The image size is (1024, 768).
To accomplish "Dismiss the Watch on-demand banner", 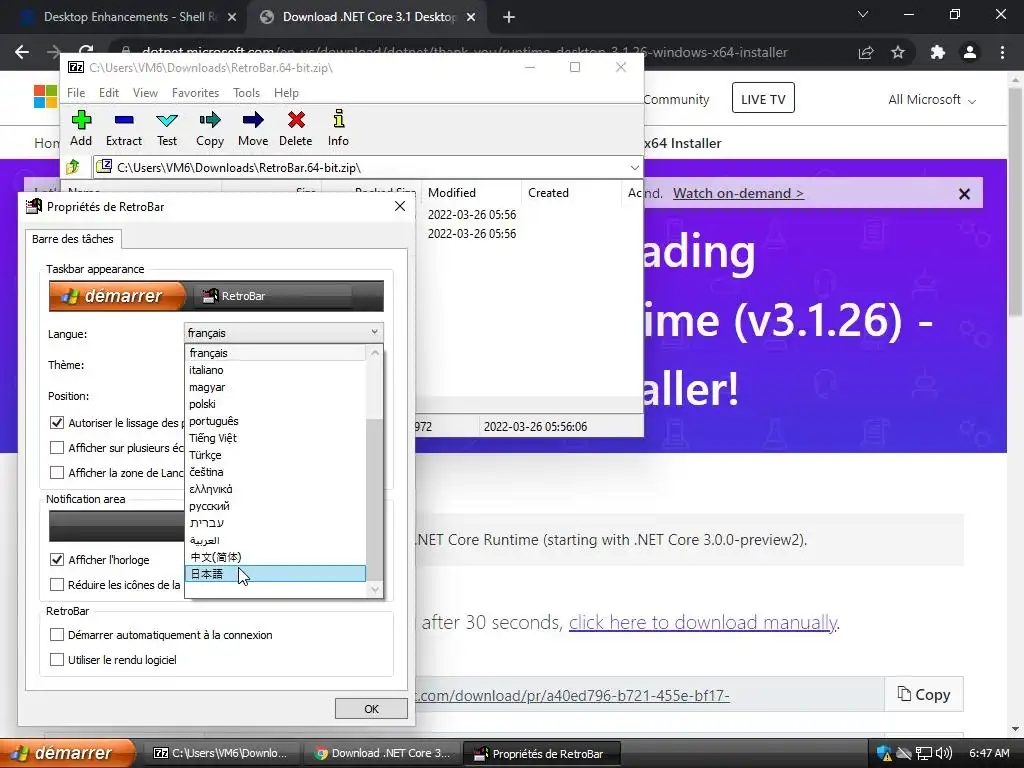I will [964, 194].
